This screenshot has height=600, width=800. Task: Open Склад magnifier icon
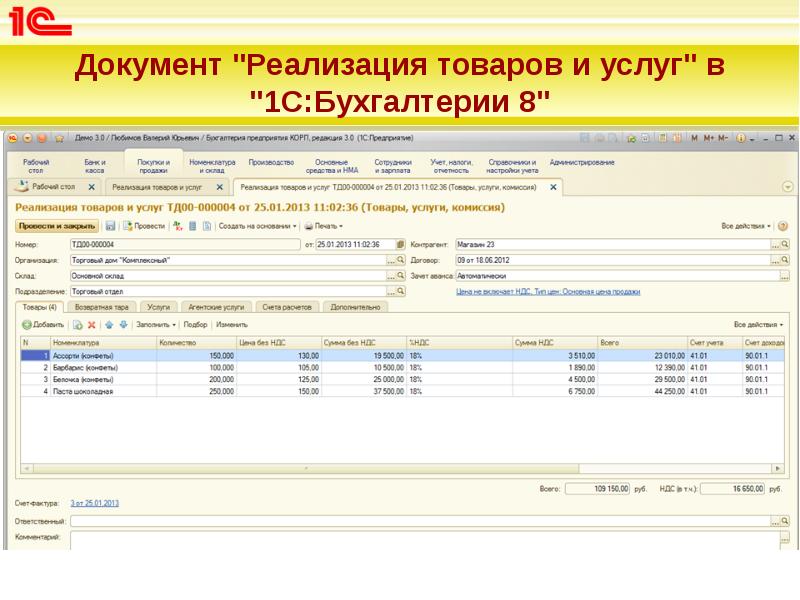coord(401,276)
